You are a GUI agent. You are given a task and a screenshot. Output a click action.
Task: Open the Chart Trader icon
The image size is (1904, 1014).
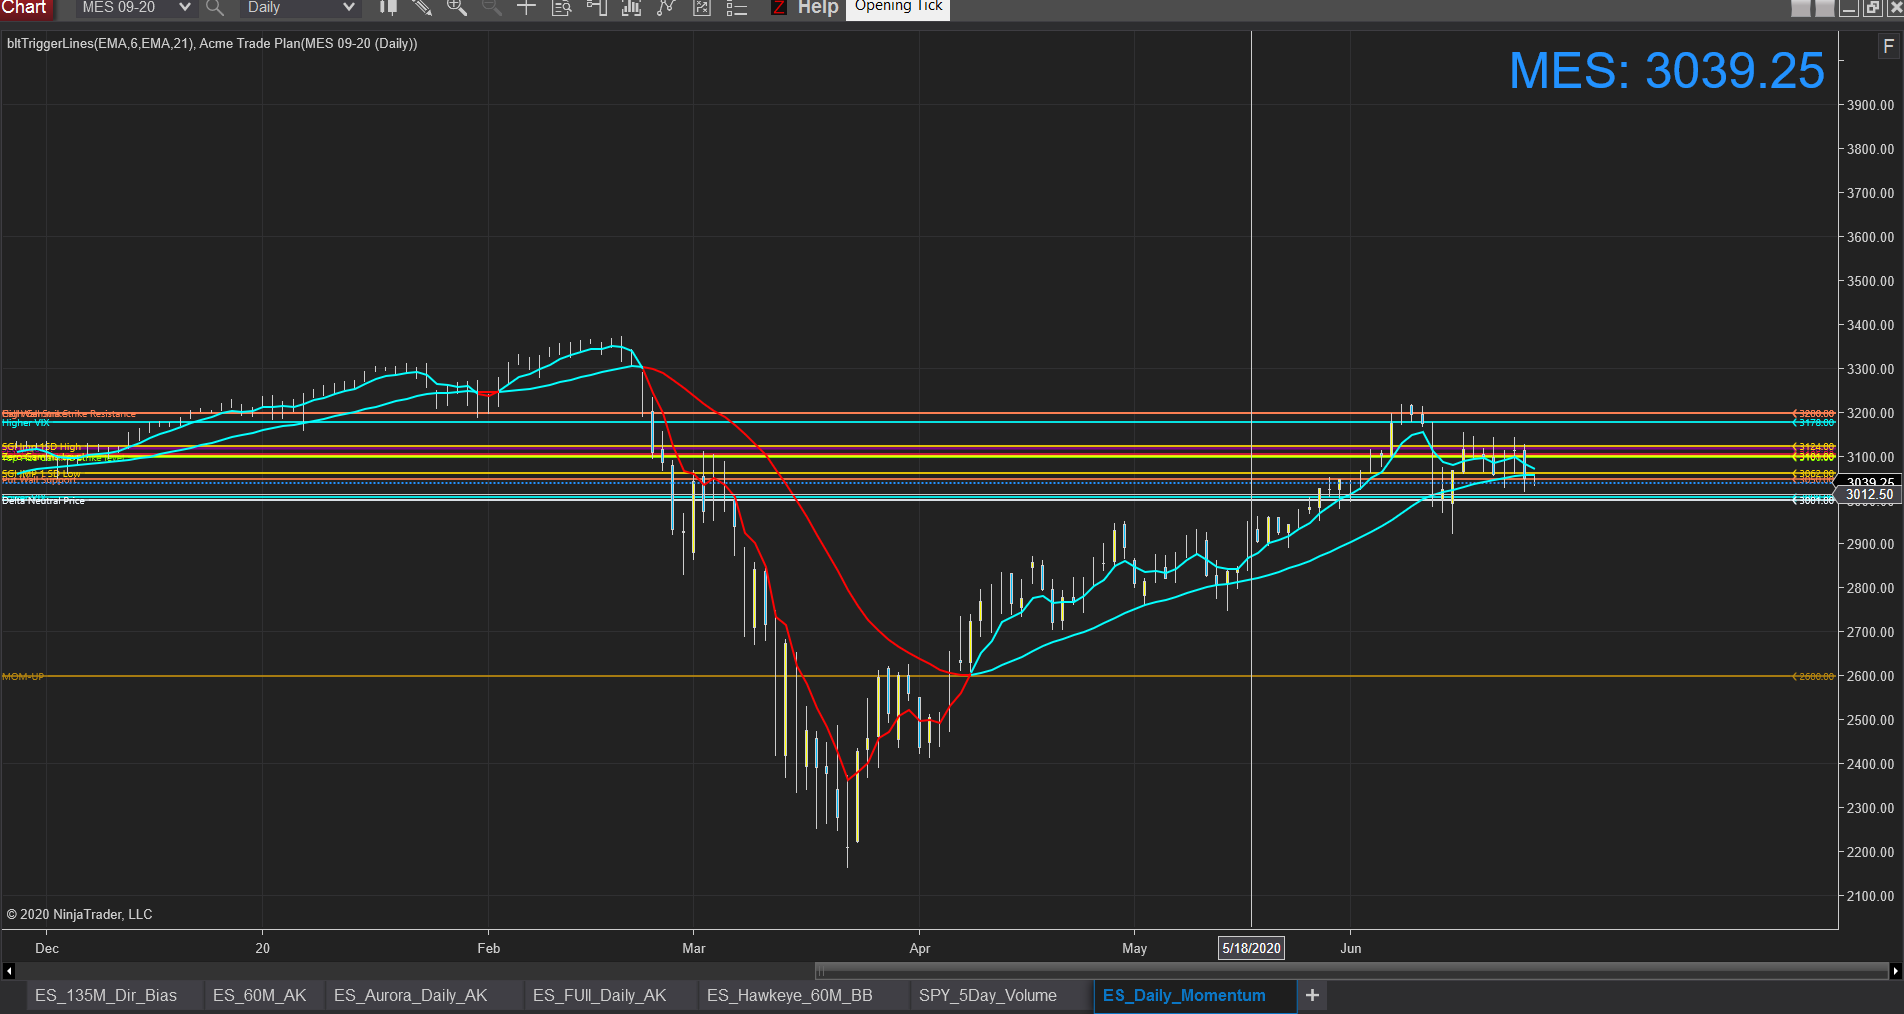596,8
